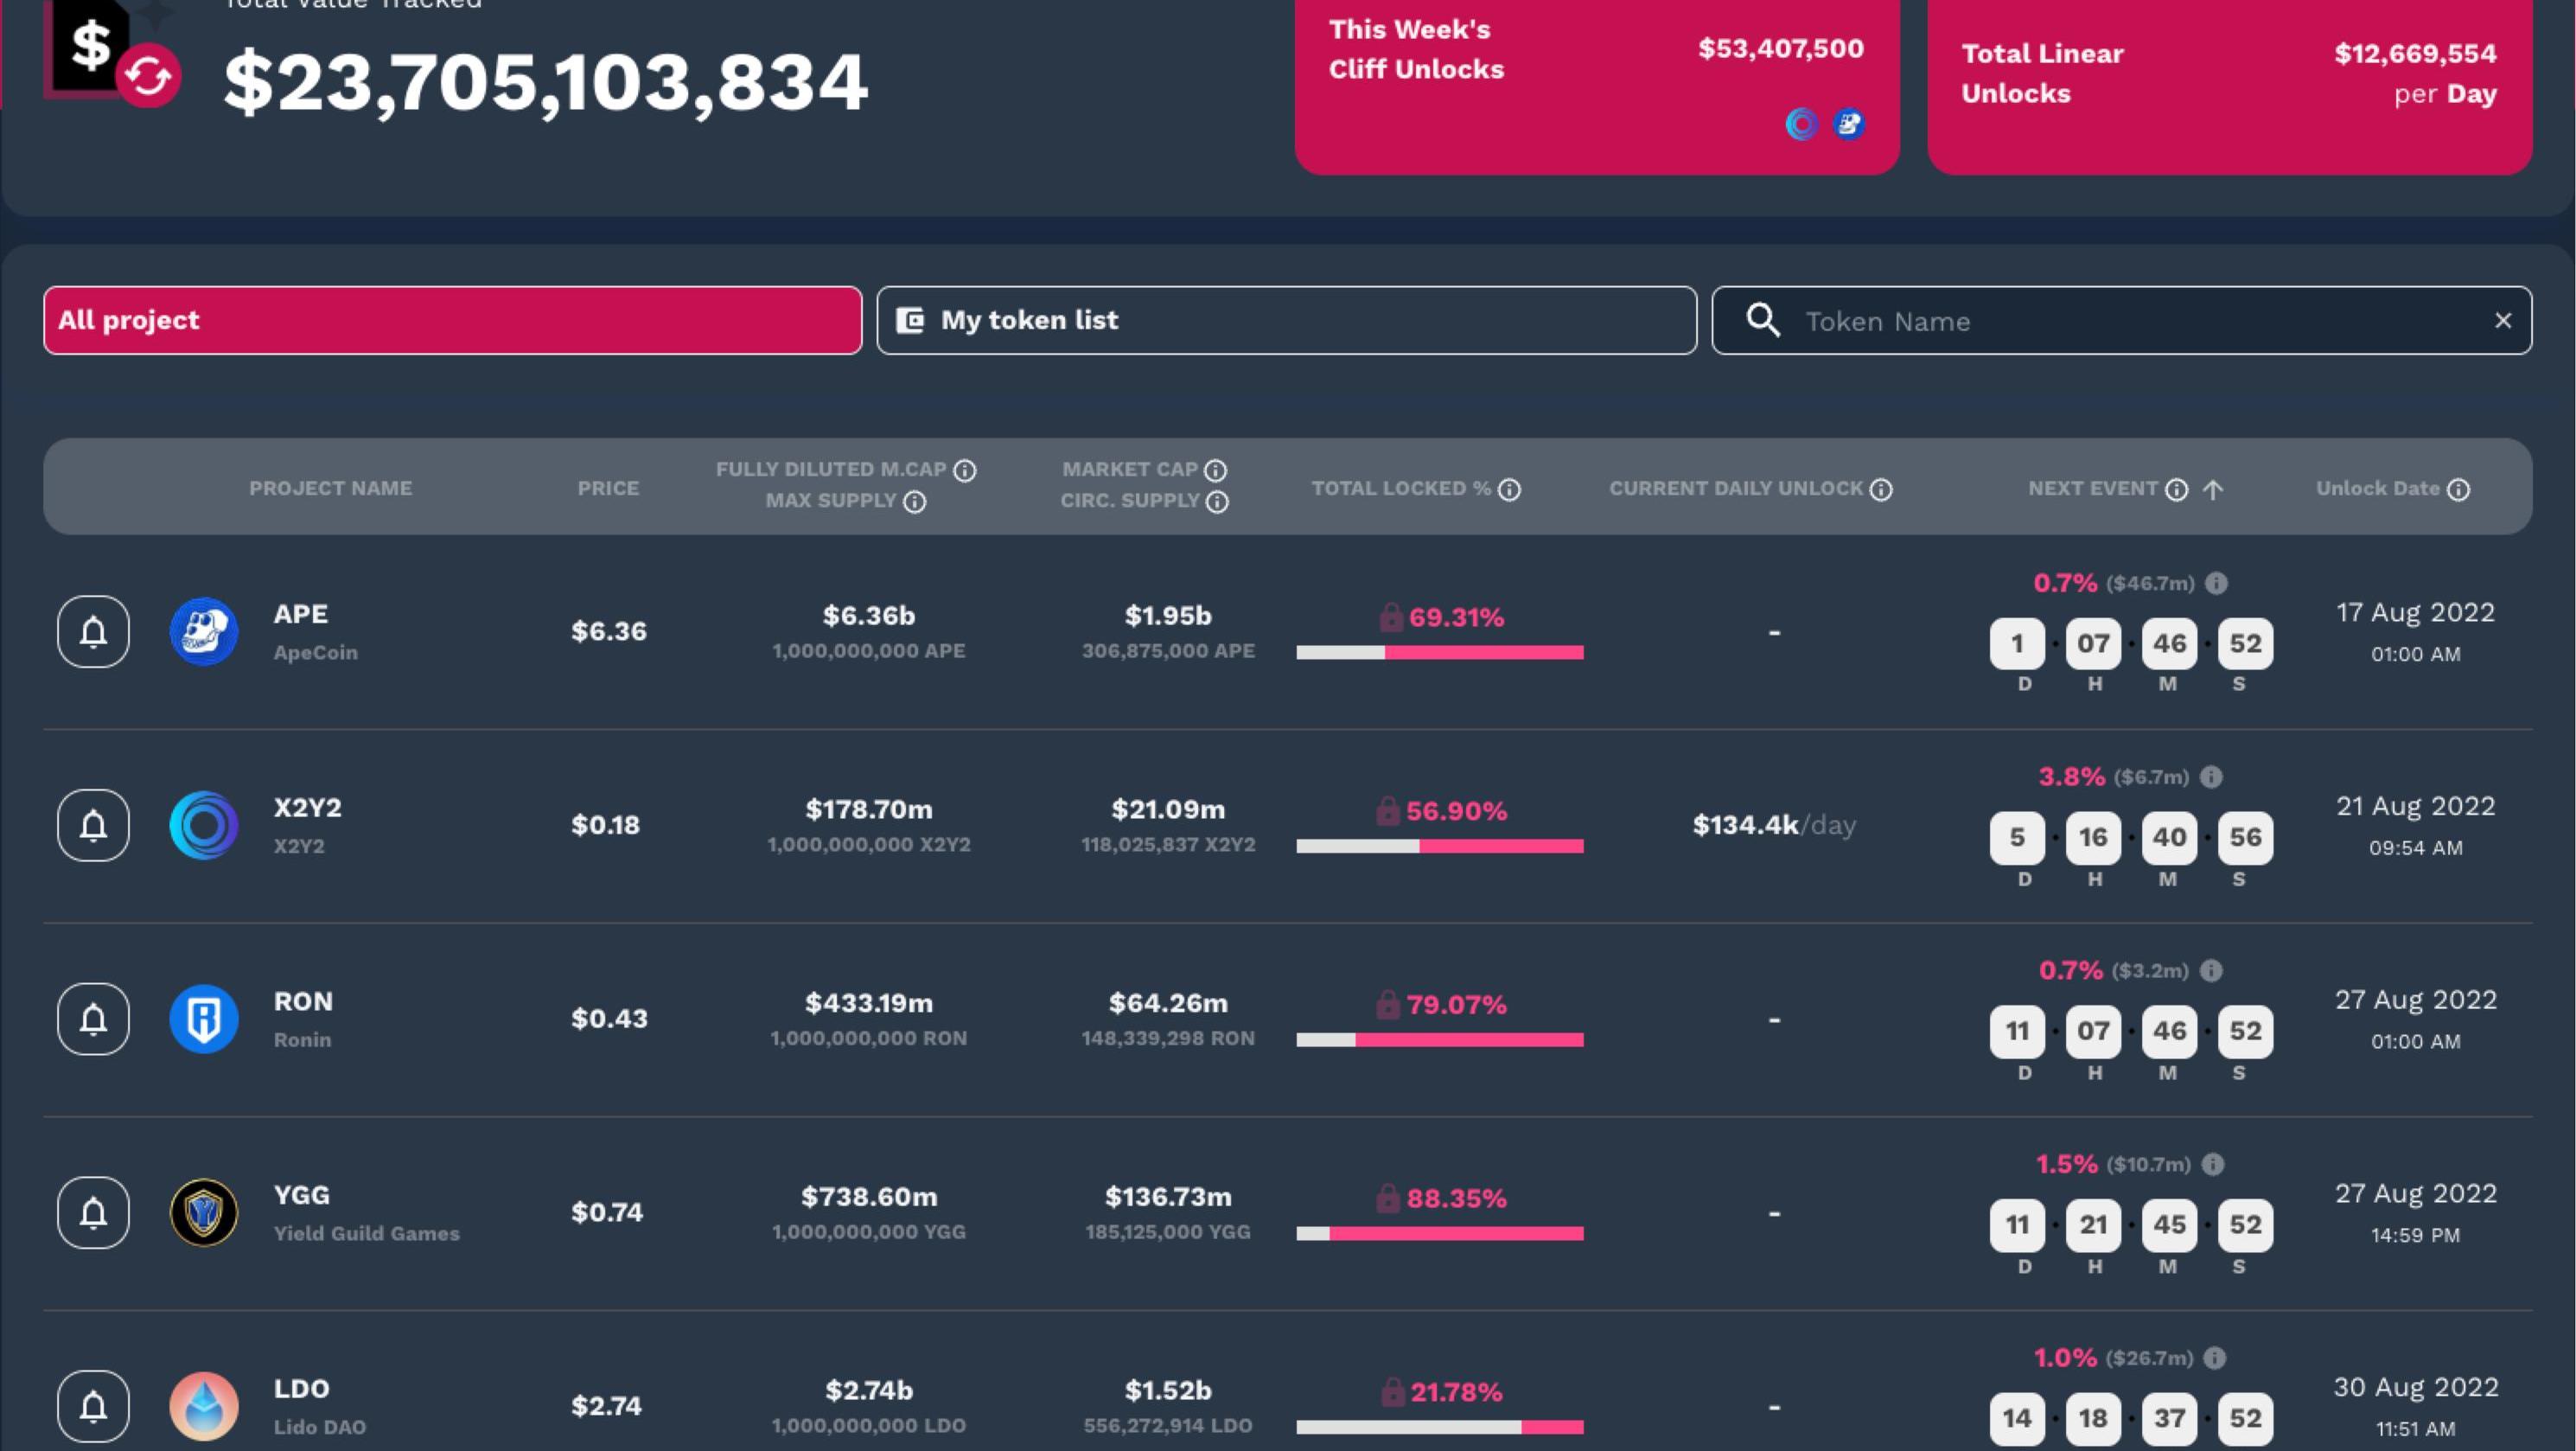Sort by Current Daily Unlock header
The height and width of the screenshot is (1451, 2576).
(1735, 488)
